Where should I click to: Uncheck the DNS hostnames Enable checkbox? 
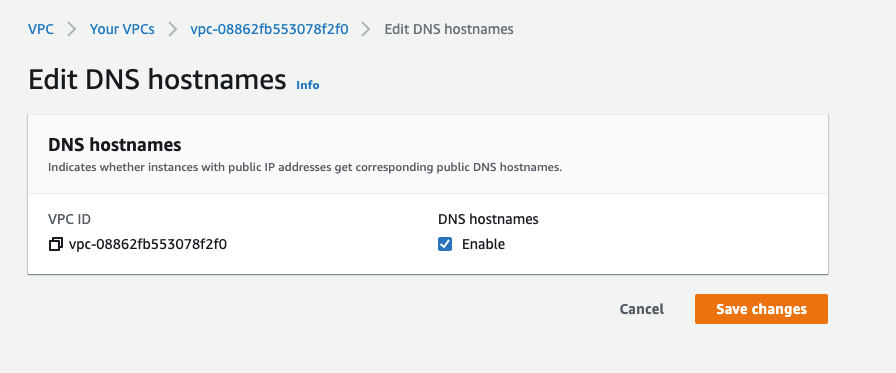click(x=445, y=244)
